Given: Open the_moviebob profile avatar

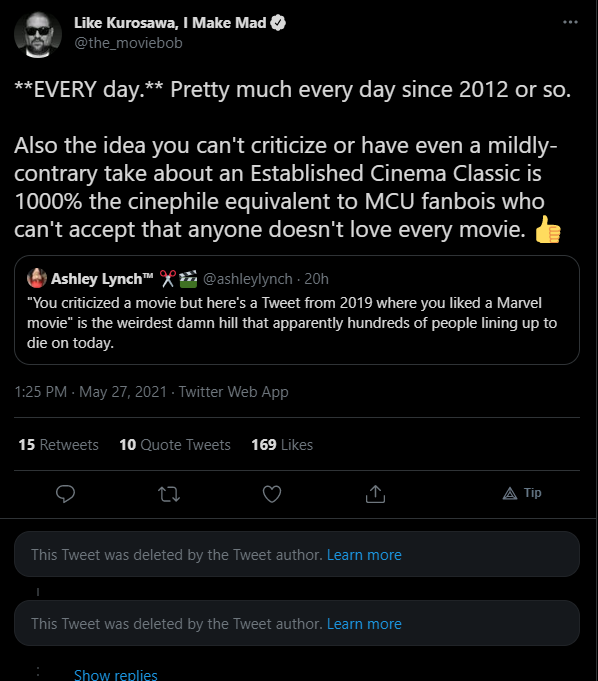Looking at the screenshot, I should pyautogui.click(x=38, y=35).
